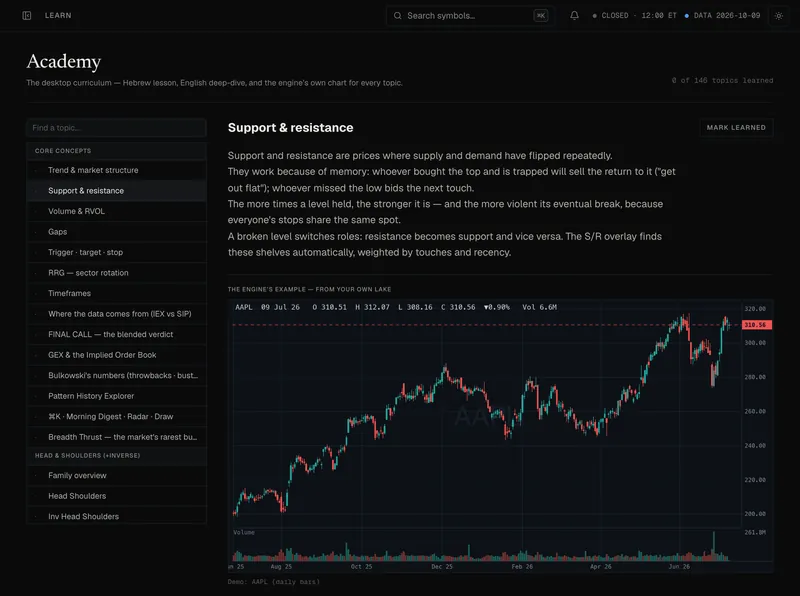
Task: Toggle light/dark theme sun icon
Action: (779, 16)
